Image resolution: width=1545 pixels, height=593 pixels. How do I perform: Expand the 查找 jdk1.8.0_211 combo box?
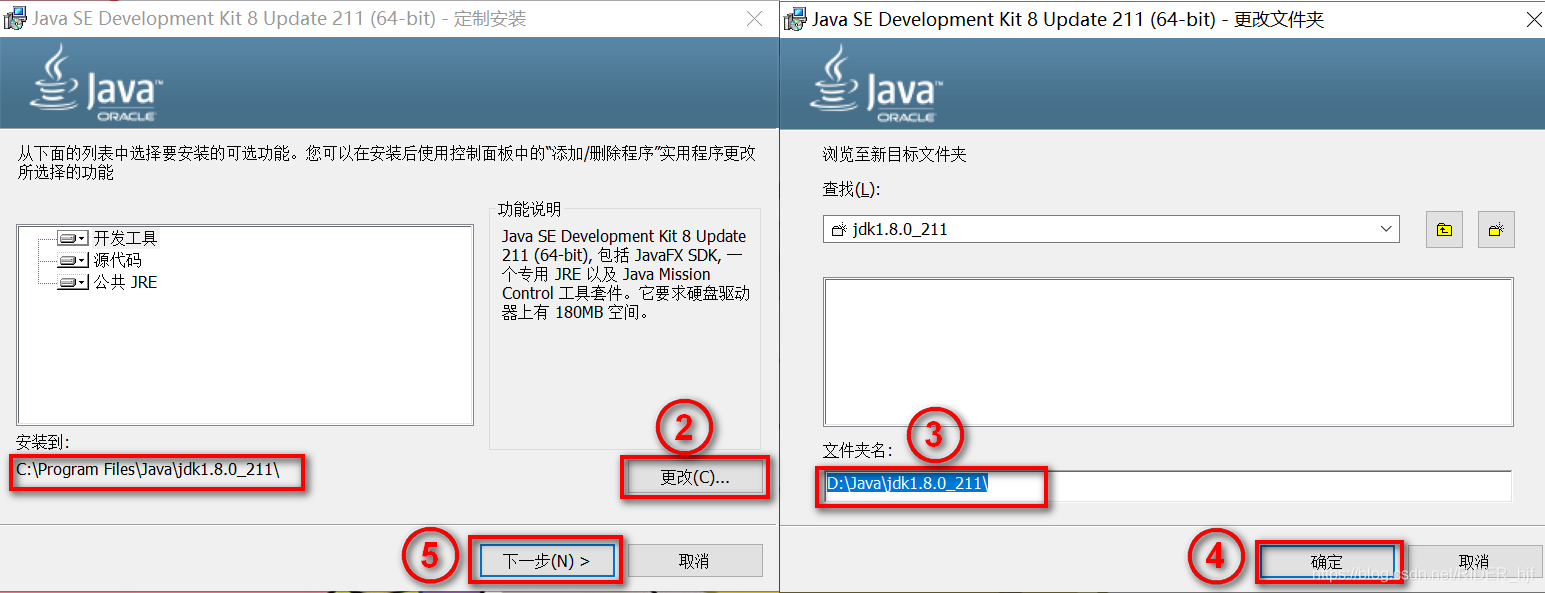[1387, 229]
